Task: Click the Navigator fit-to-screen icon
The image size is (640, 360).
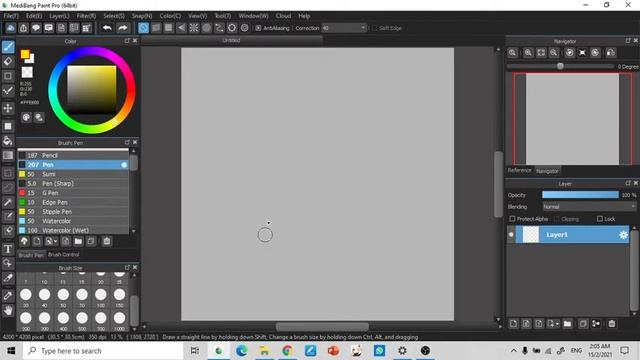Action: tap(541, 53)
